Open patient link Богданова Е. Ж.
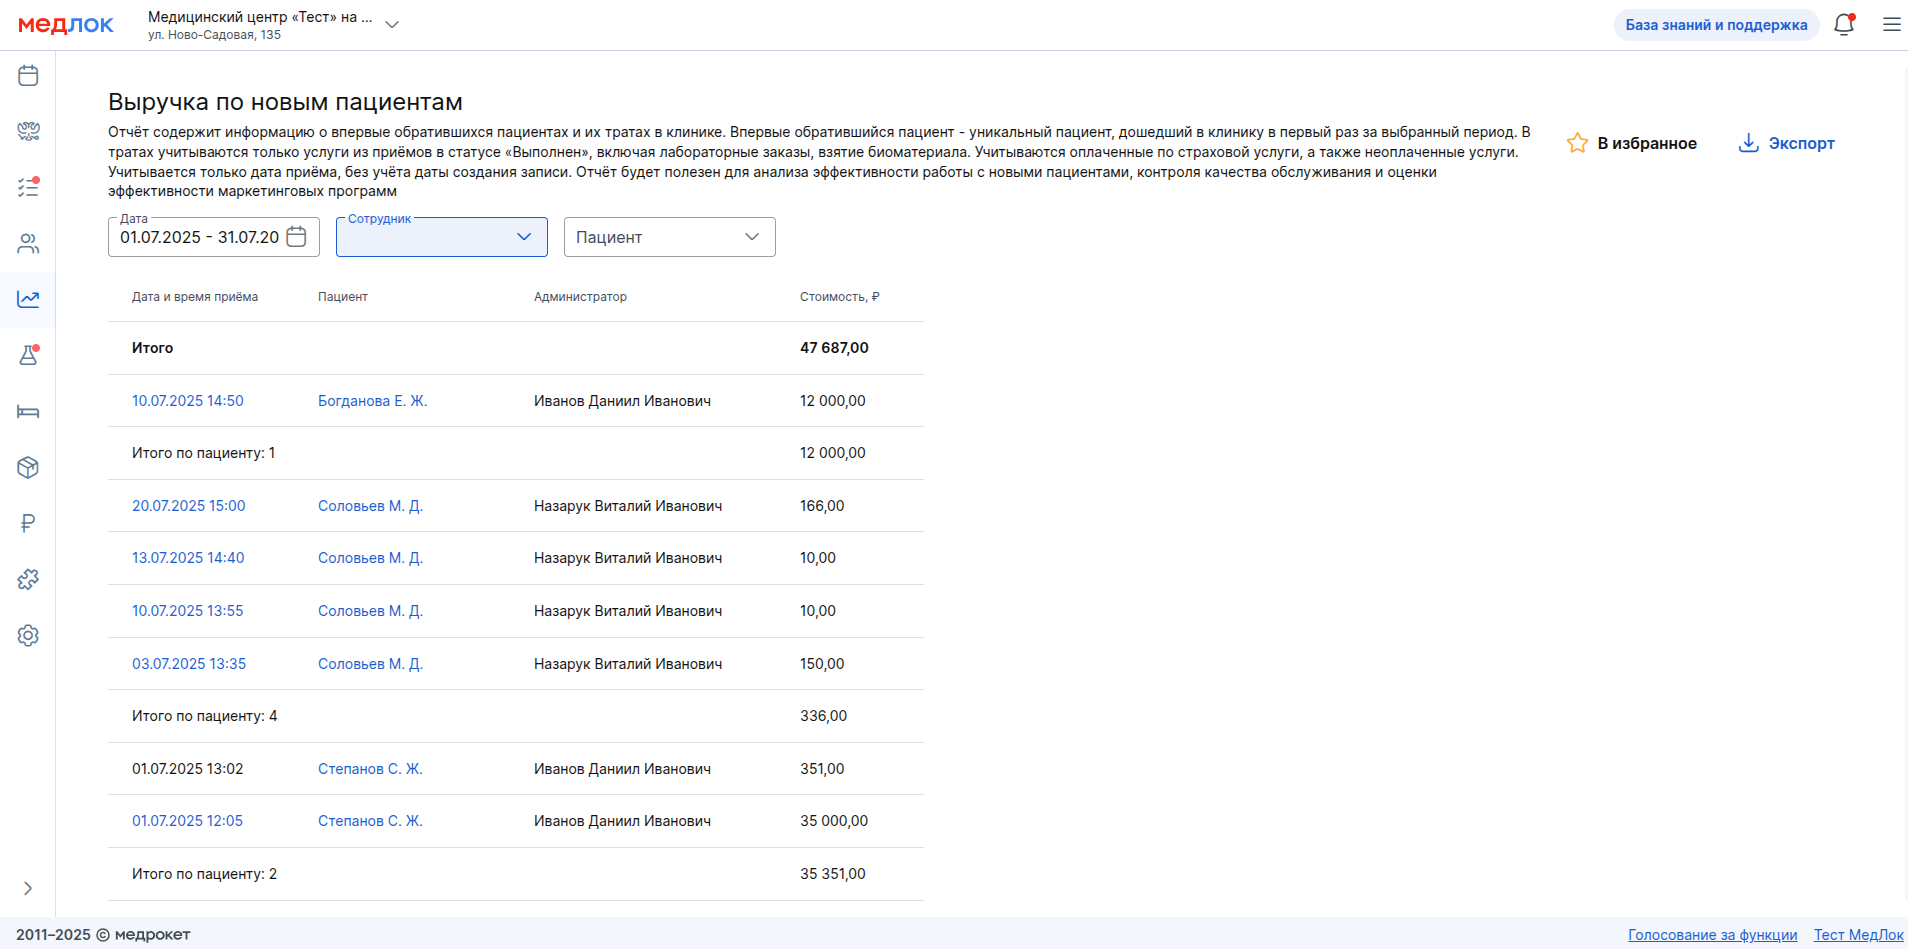The width and height of the screenshot is (1908, 949). (x=372, y=401)
